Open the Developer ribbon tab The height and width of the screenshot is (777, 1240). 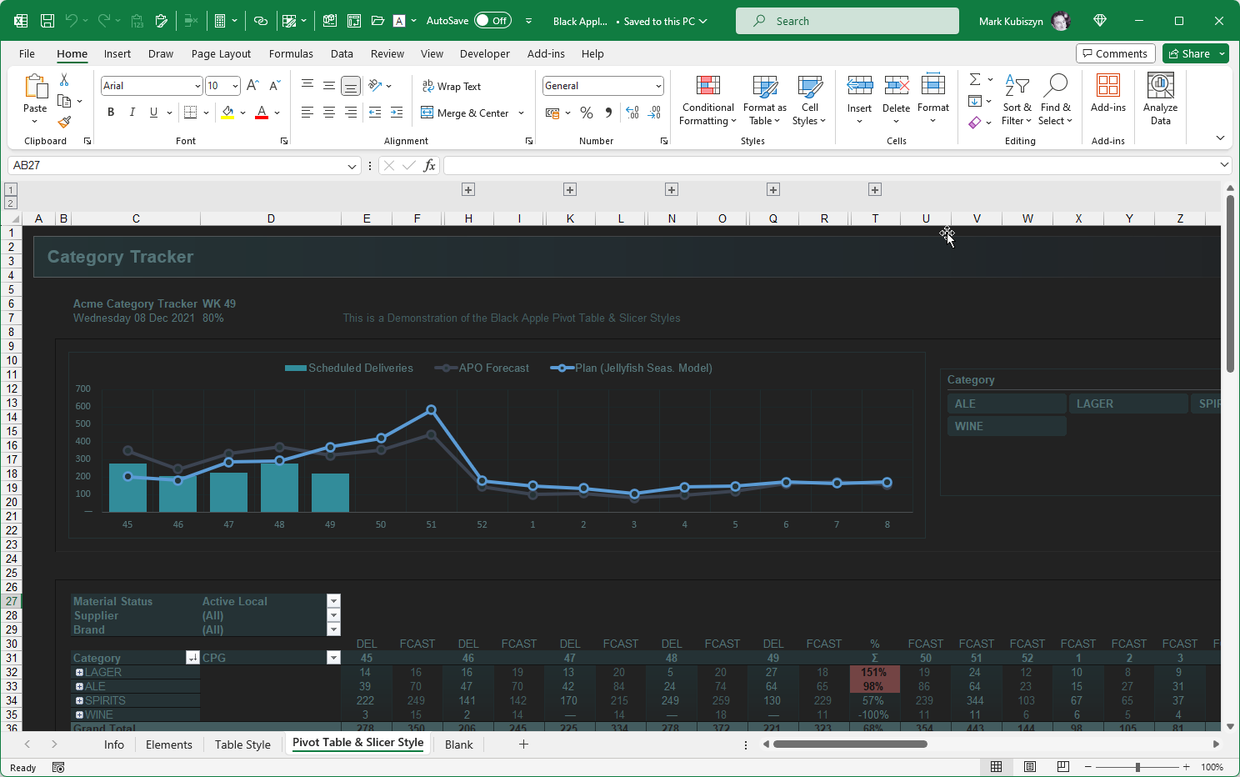coord(485,54)
